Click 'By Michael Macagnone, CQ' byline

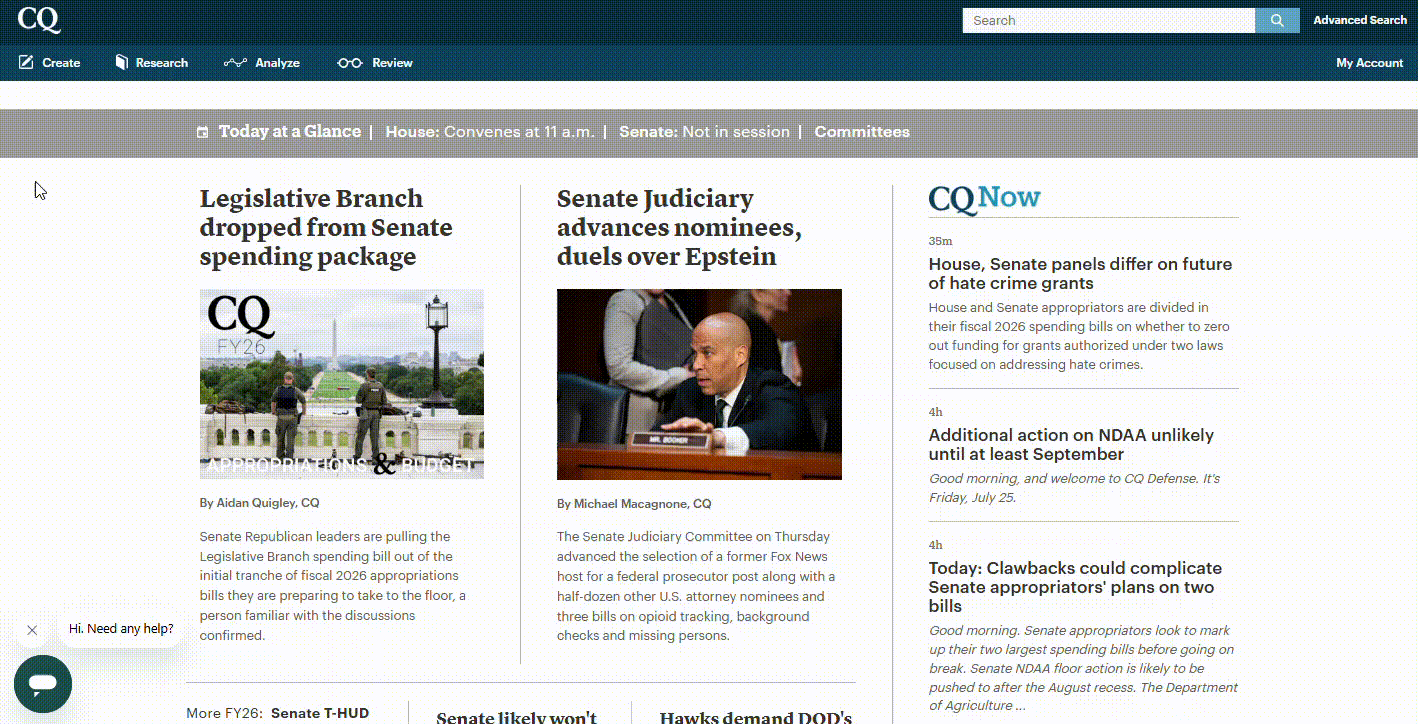[634, 504]
